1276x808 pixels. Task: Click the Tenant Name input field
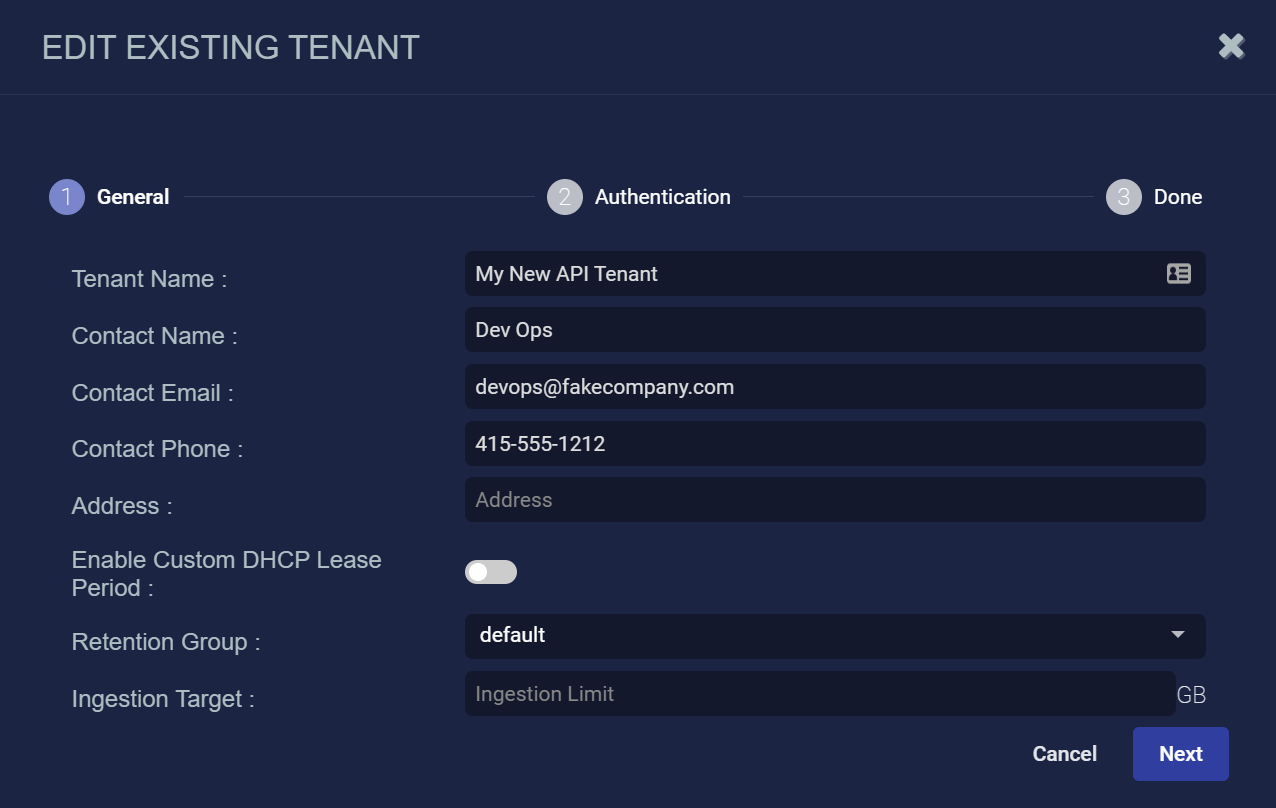pyautogui.click(x=810, y=274)
